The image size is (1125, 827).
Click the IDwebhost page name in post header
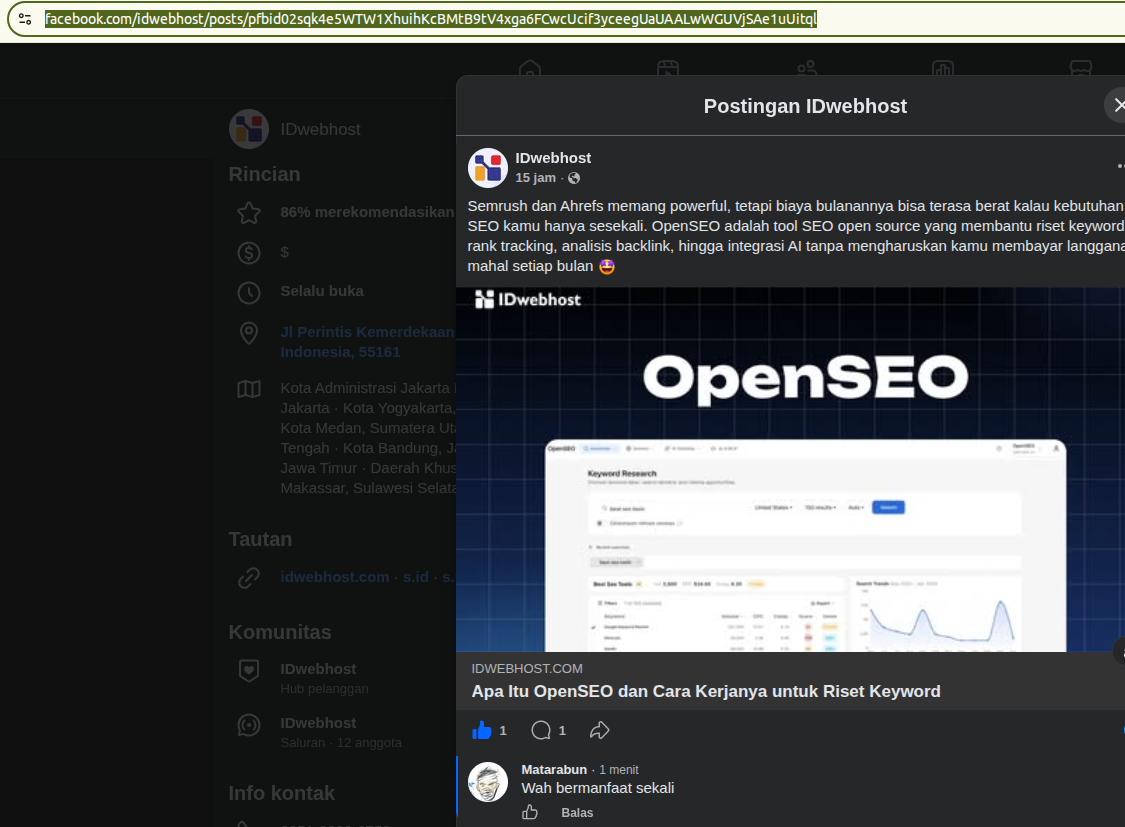click(553, 158)
